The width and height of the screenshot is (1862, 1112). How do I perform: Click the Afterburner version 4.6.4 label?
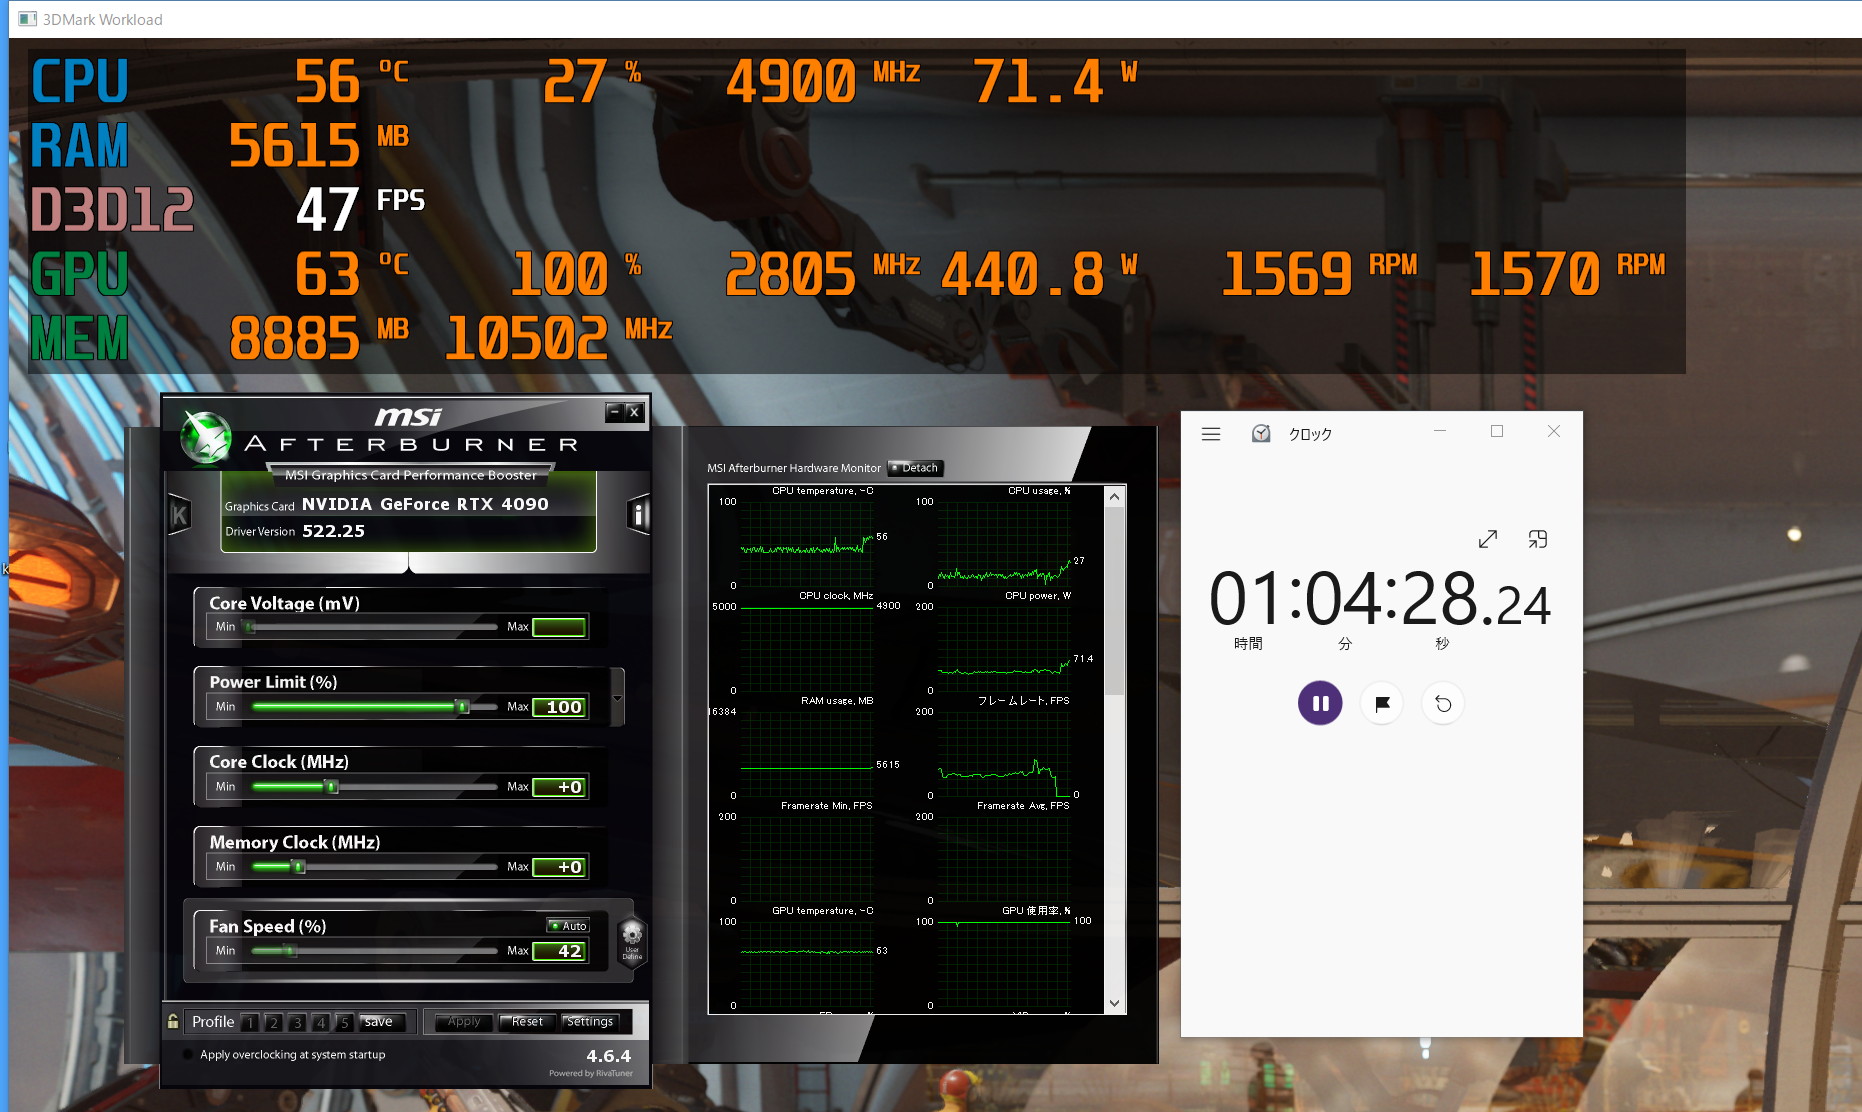(x=608, y=1056)
